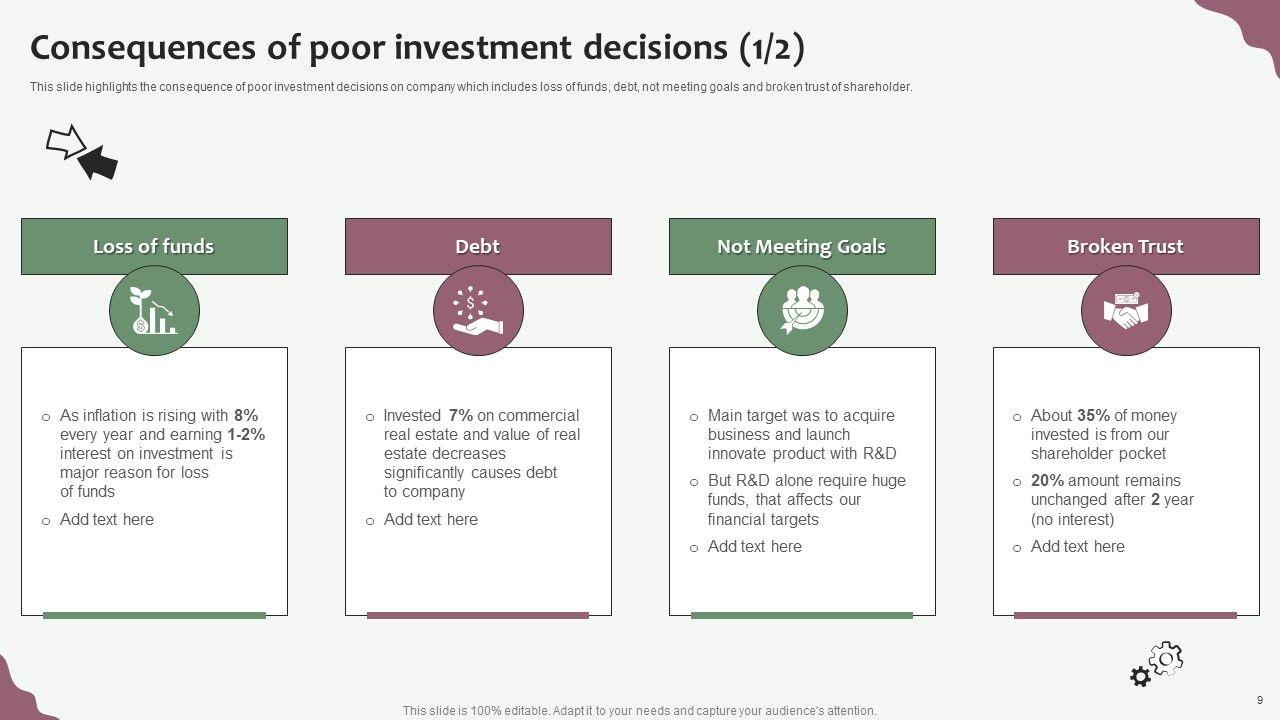Select the Not Meeting Goals target icon
Viewport: 1280px width, 720px height.
pos(802,311)
